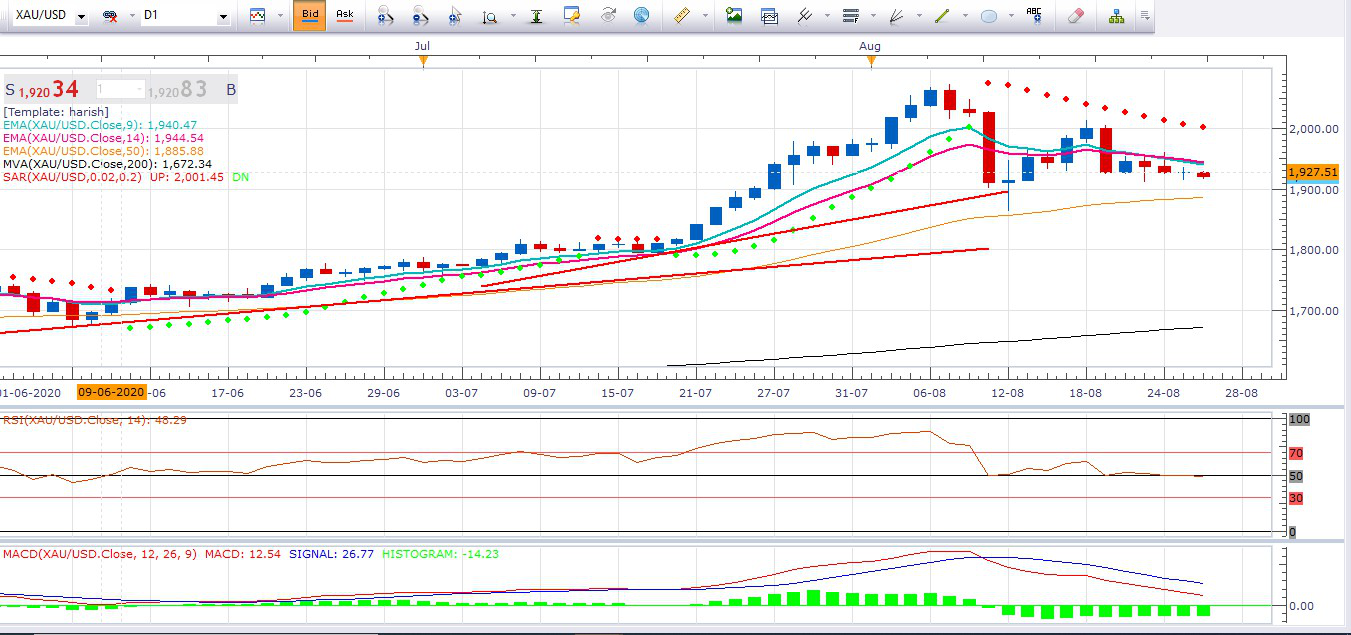This screenshot has height=635, width=1351.
Task: Click the RSI 50 level label
Action: coord(1296,476)
